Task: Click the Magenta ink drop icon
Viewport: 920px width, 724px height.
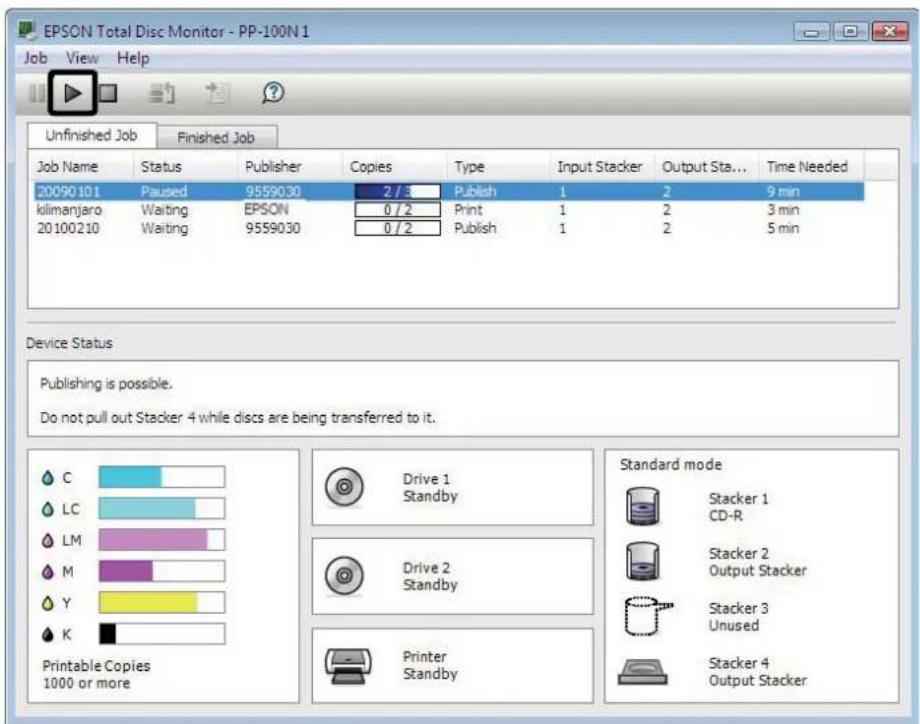Action: (x=48, y=571)
